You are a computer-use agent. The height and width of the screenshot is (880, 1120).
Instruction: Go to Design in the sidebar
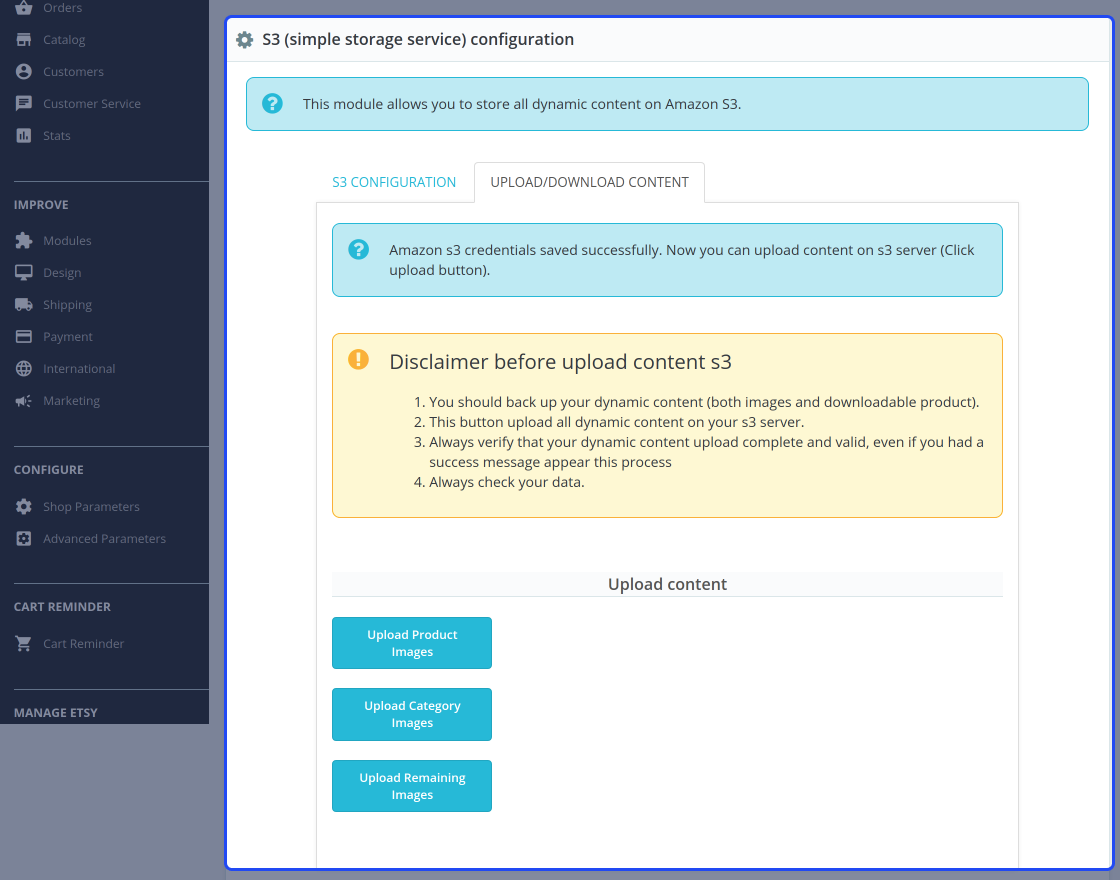point(62,273)
